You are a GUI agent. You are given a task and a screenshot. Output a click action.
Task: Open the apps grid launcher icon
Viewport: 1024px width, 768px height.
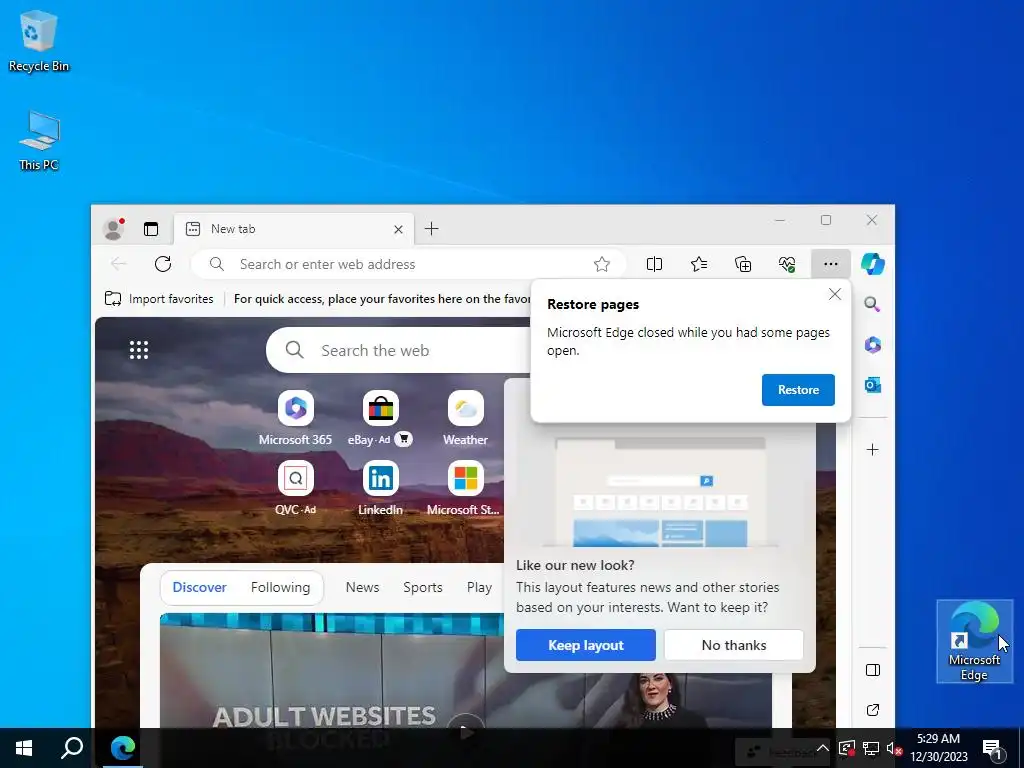pyautogui.click(x=138, y=350)
